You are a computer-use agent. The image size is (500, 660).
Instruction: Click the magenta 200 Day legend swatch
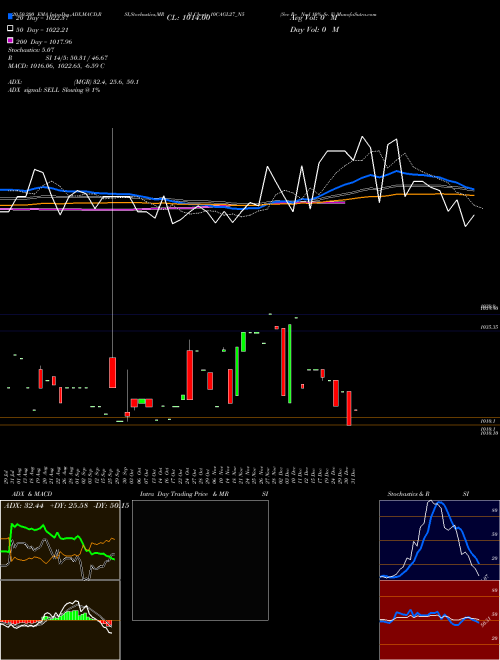10,41
